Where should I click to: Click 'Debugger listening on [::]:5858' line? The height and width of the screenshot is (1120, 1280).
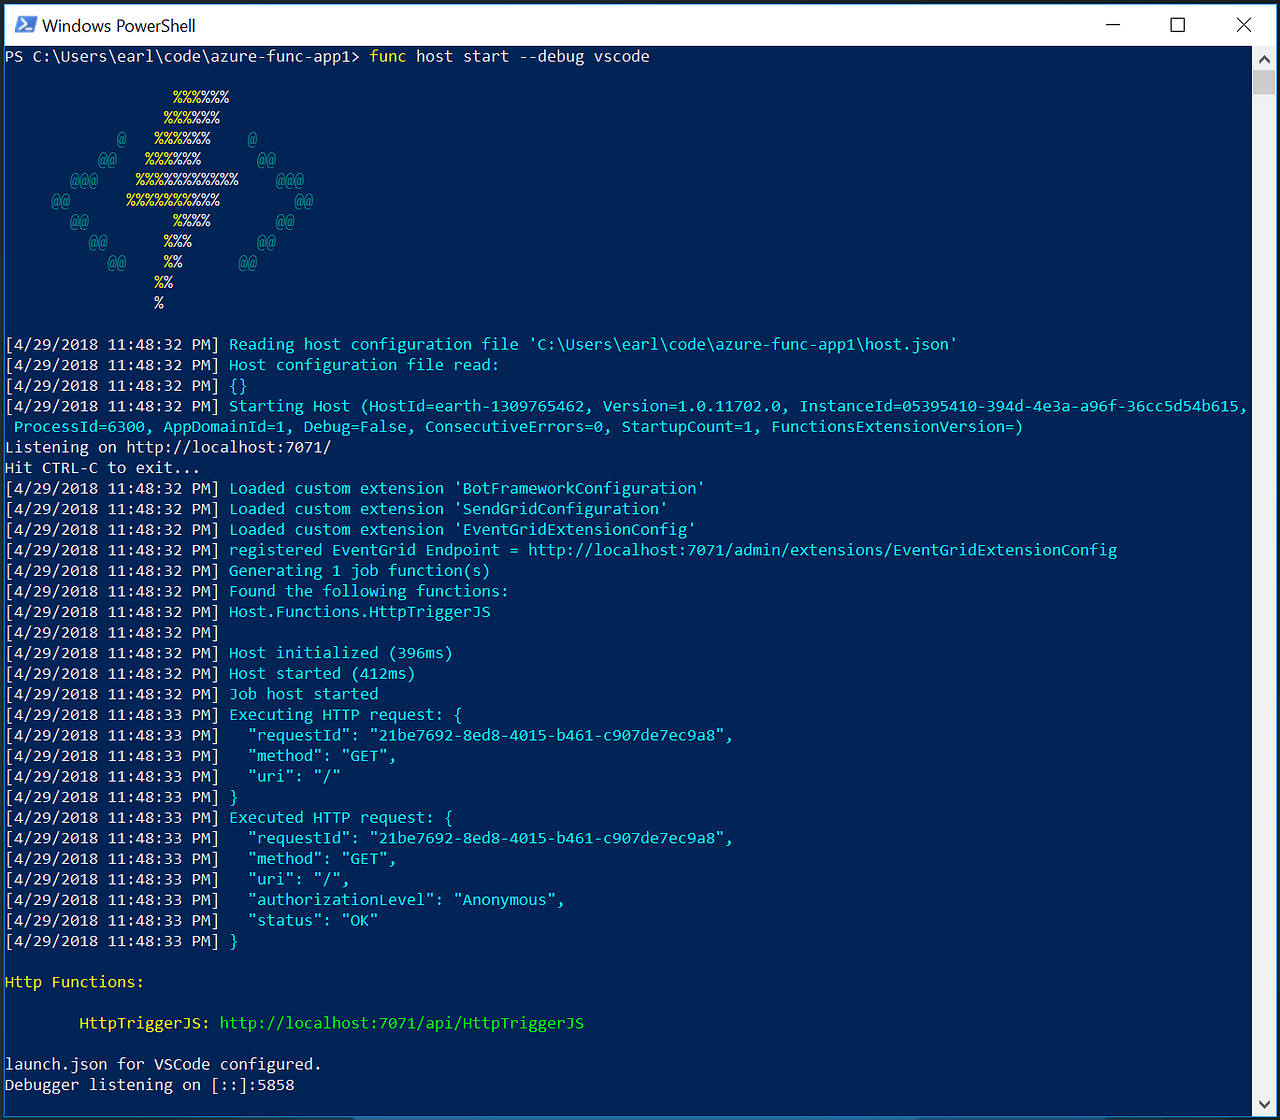click(150, 1085)
